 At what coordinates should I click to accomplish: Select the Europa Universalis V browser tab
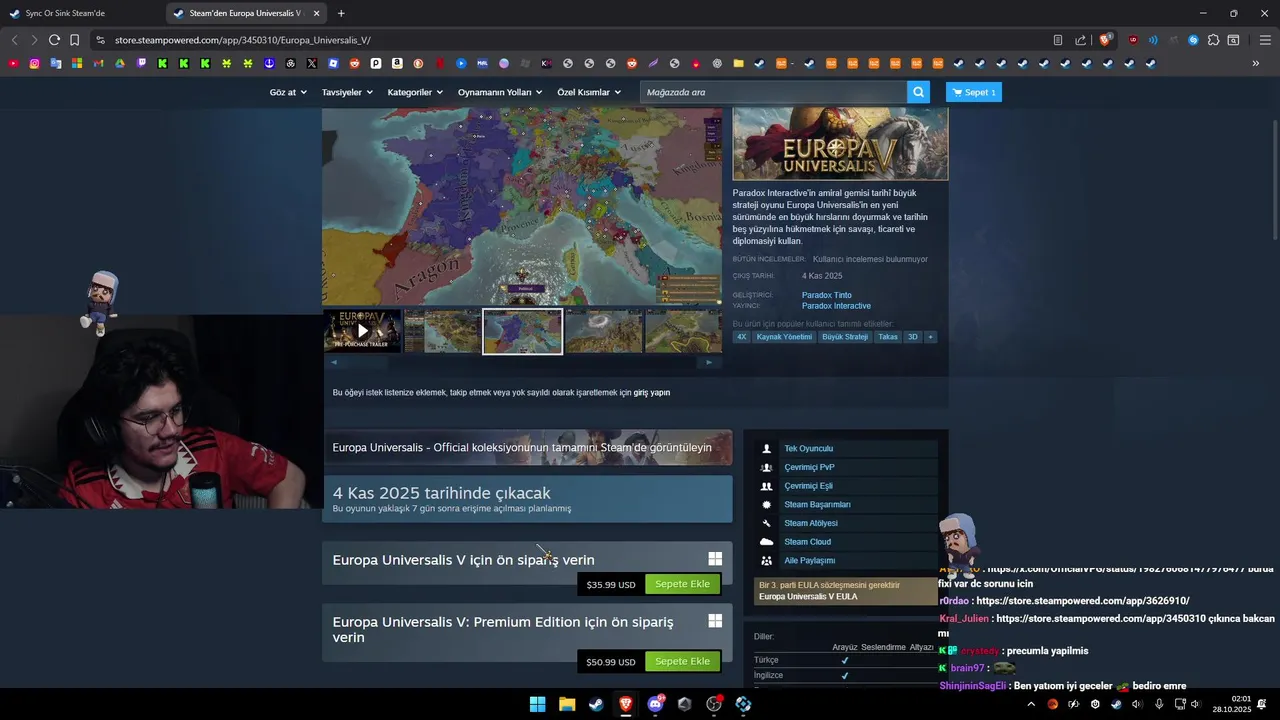tap(246, 13)
